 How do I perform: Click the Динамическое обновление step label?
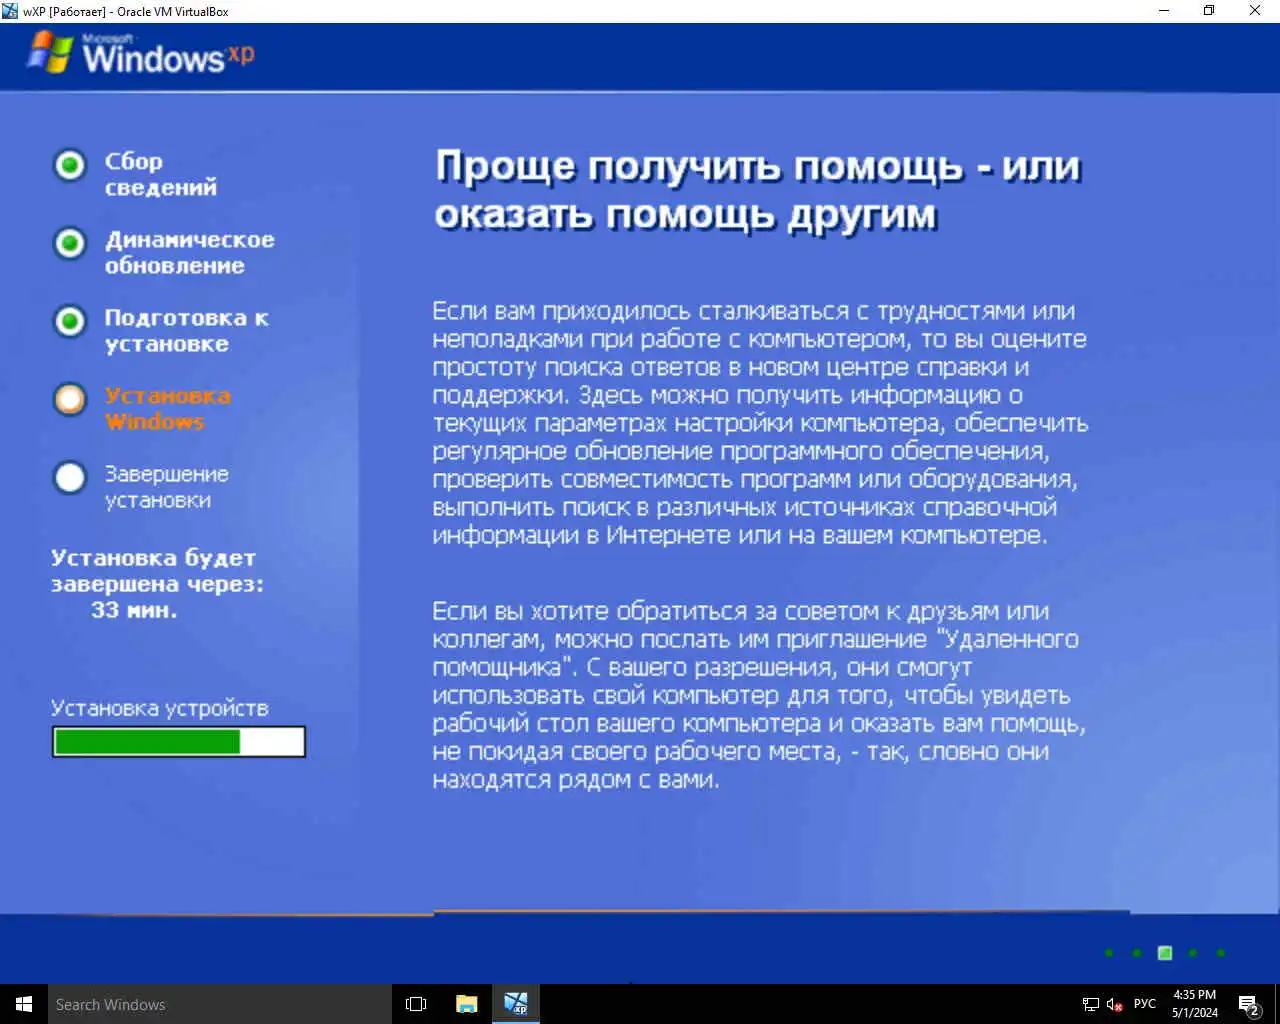[x=189, y=252]
